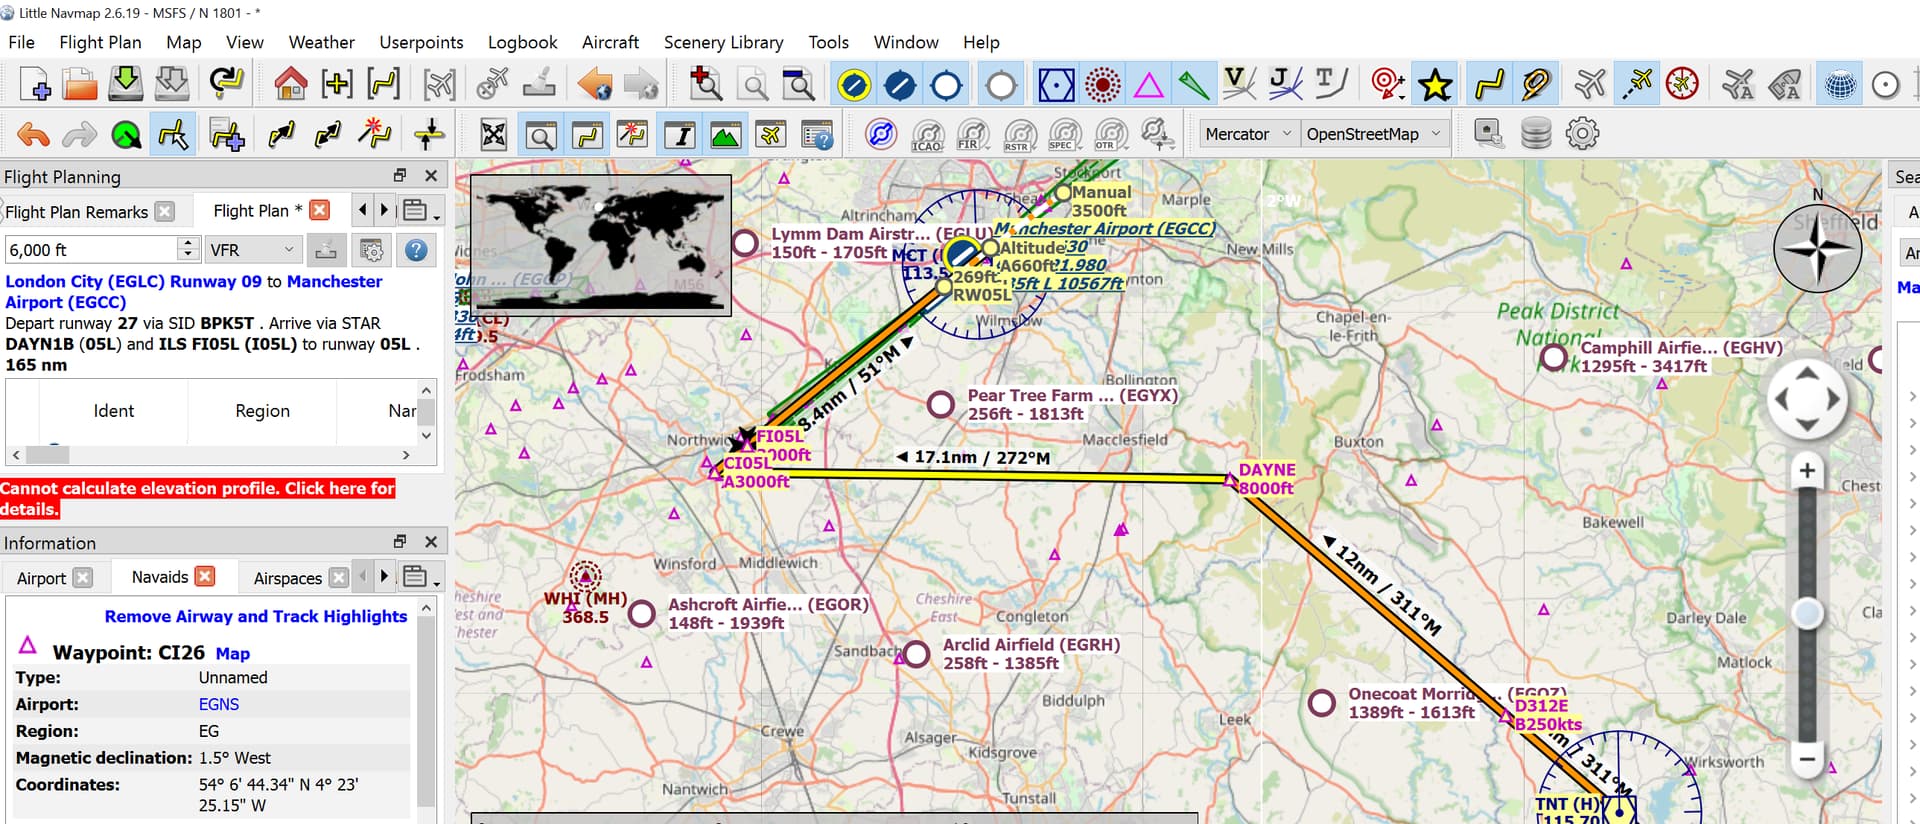Screen dimensions: 1920x824
Task: Click the New Flight Plan icon
Action: tap(34, 85)
